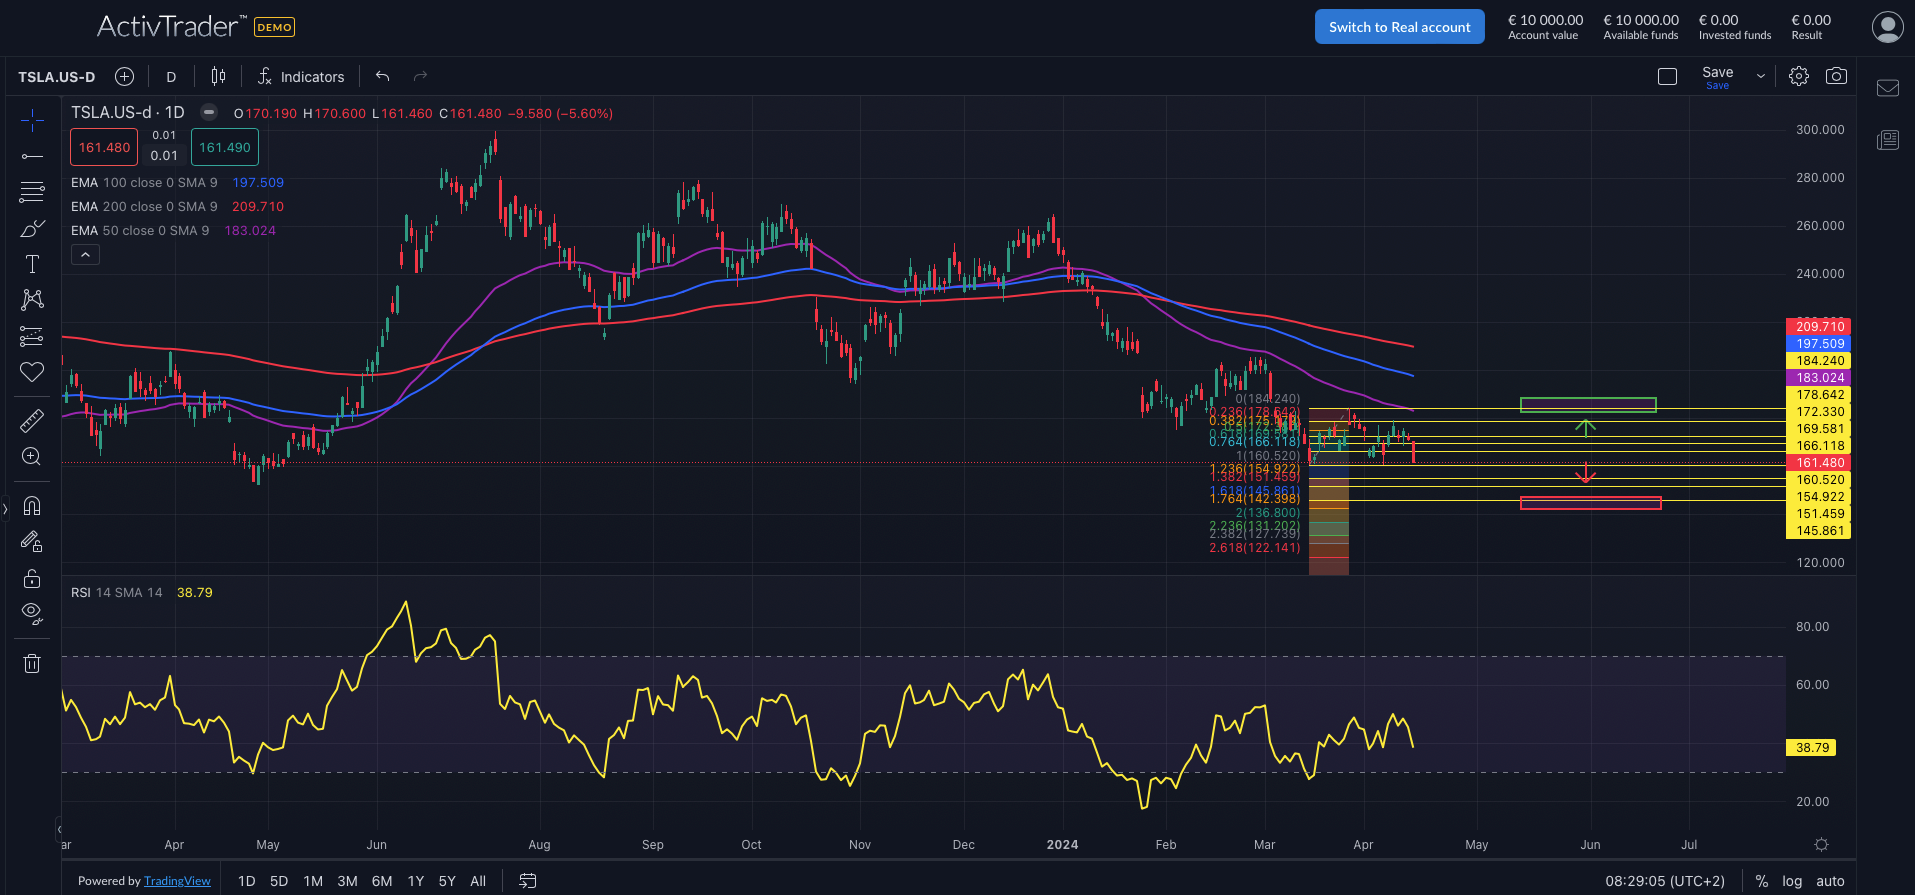This screenshot has height=895, width=1915.
Task: Click the TSLA.US-D symbol search field
Action: pyautogui.click(x=57, y=77)
